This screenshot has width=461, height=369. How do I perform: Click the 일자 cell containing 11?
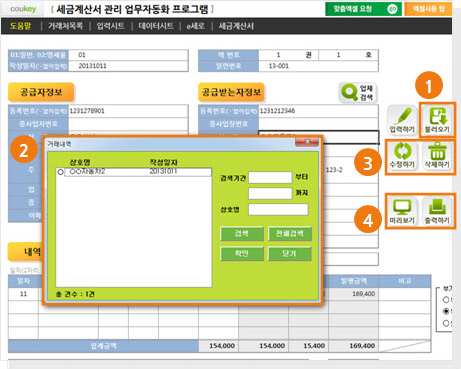click(x=23, y=294)
